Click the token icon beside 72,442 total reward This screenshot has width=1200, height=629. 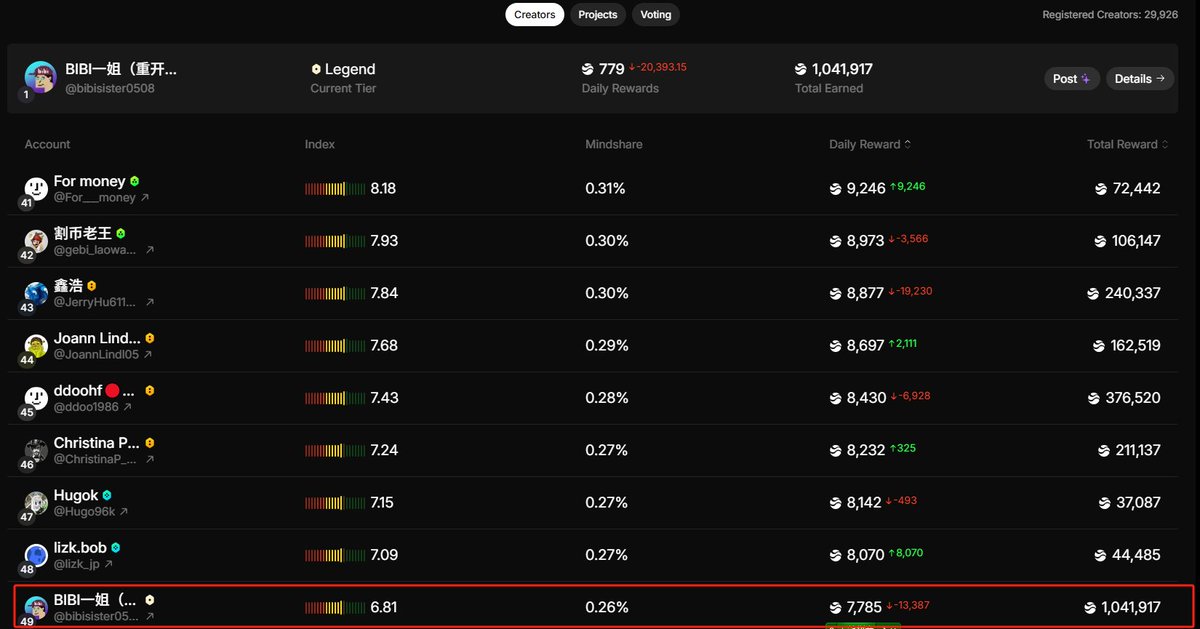pyautogui.click(x=1101, y=188)
